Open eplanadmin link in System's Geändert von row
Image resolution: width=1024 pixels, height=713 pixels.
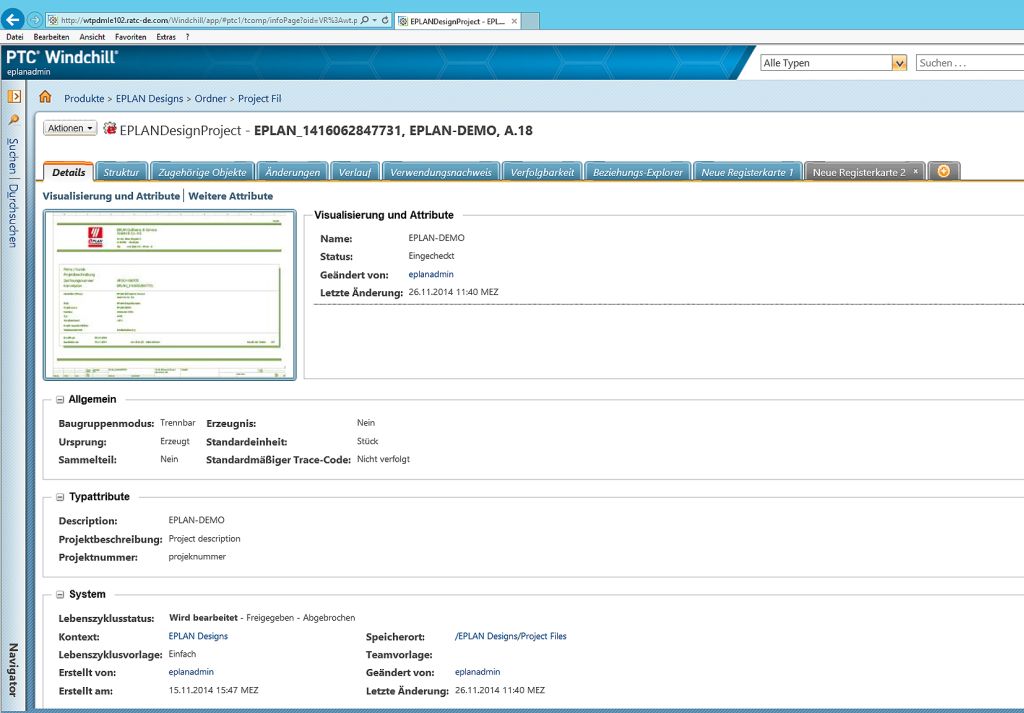coord(477,672)
